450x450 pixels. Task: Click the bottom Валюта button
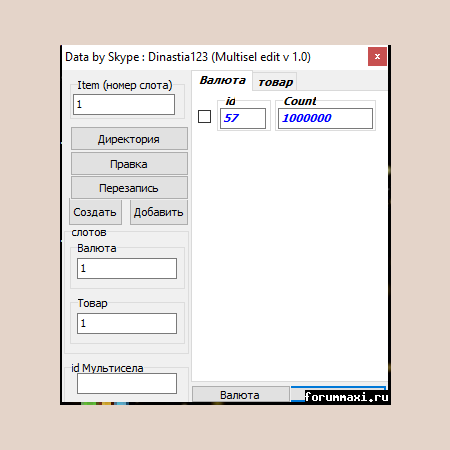pyautogui.click(x=241, y=394)
